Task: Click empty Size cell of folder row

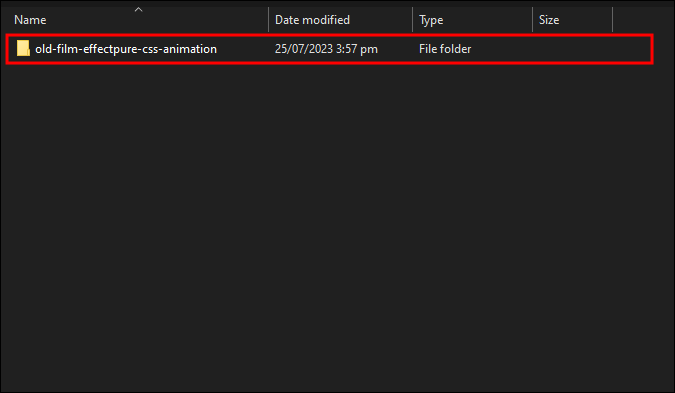Action: pyautogui.click(x=572, y=49)
